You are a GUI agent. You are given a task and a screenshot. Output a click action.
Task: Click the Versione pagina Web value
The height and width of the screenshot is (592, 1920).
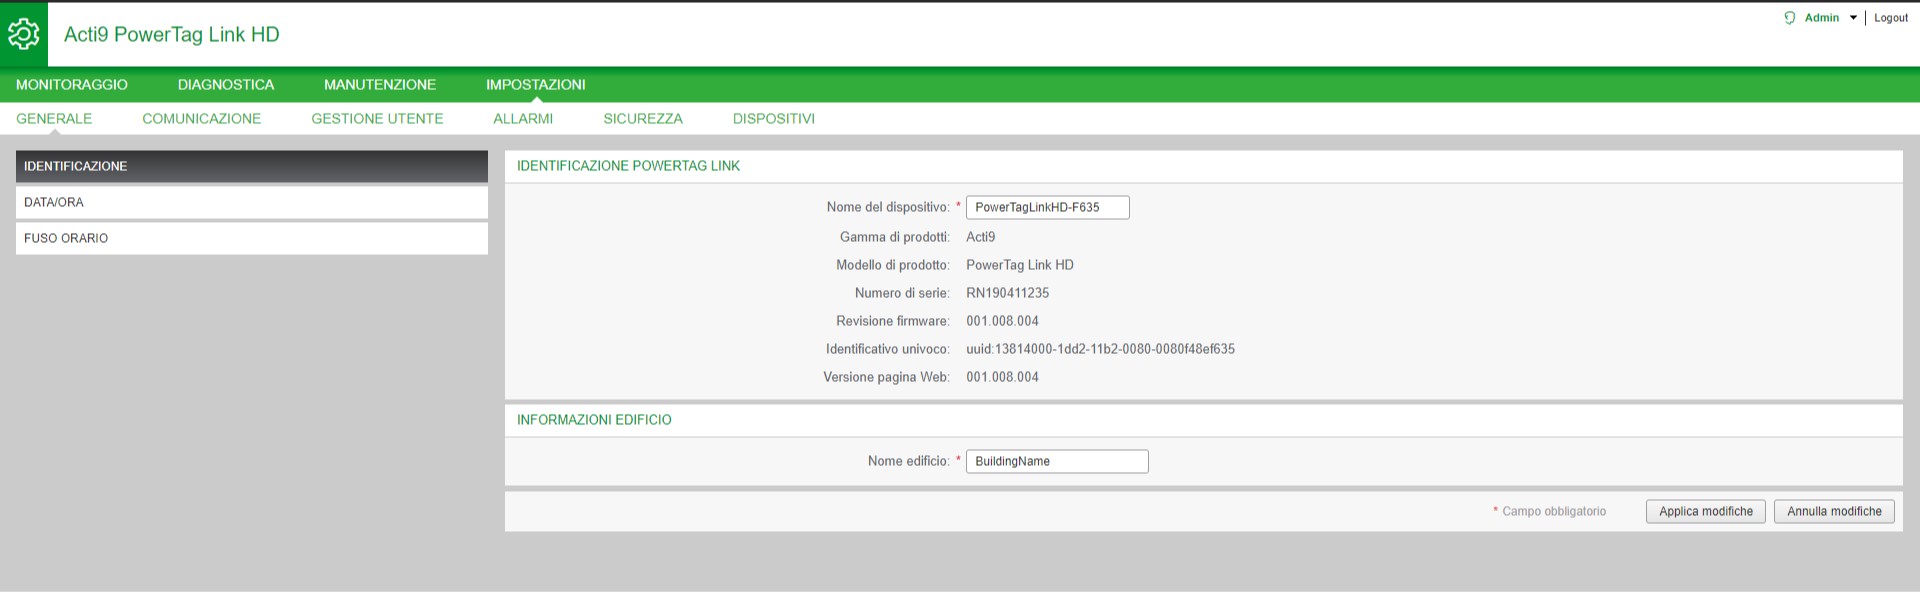point(1003,377)
